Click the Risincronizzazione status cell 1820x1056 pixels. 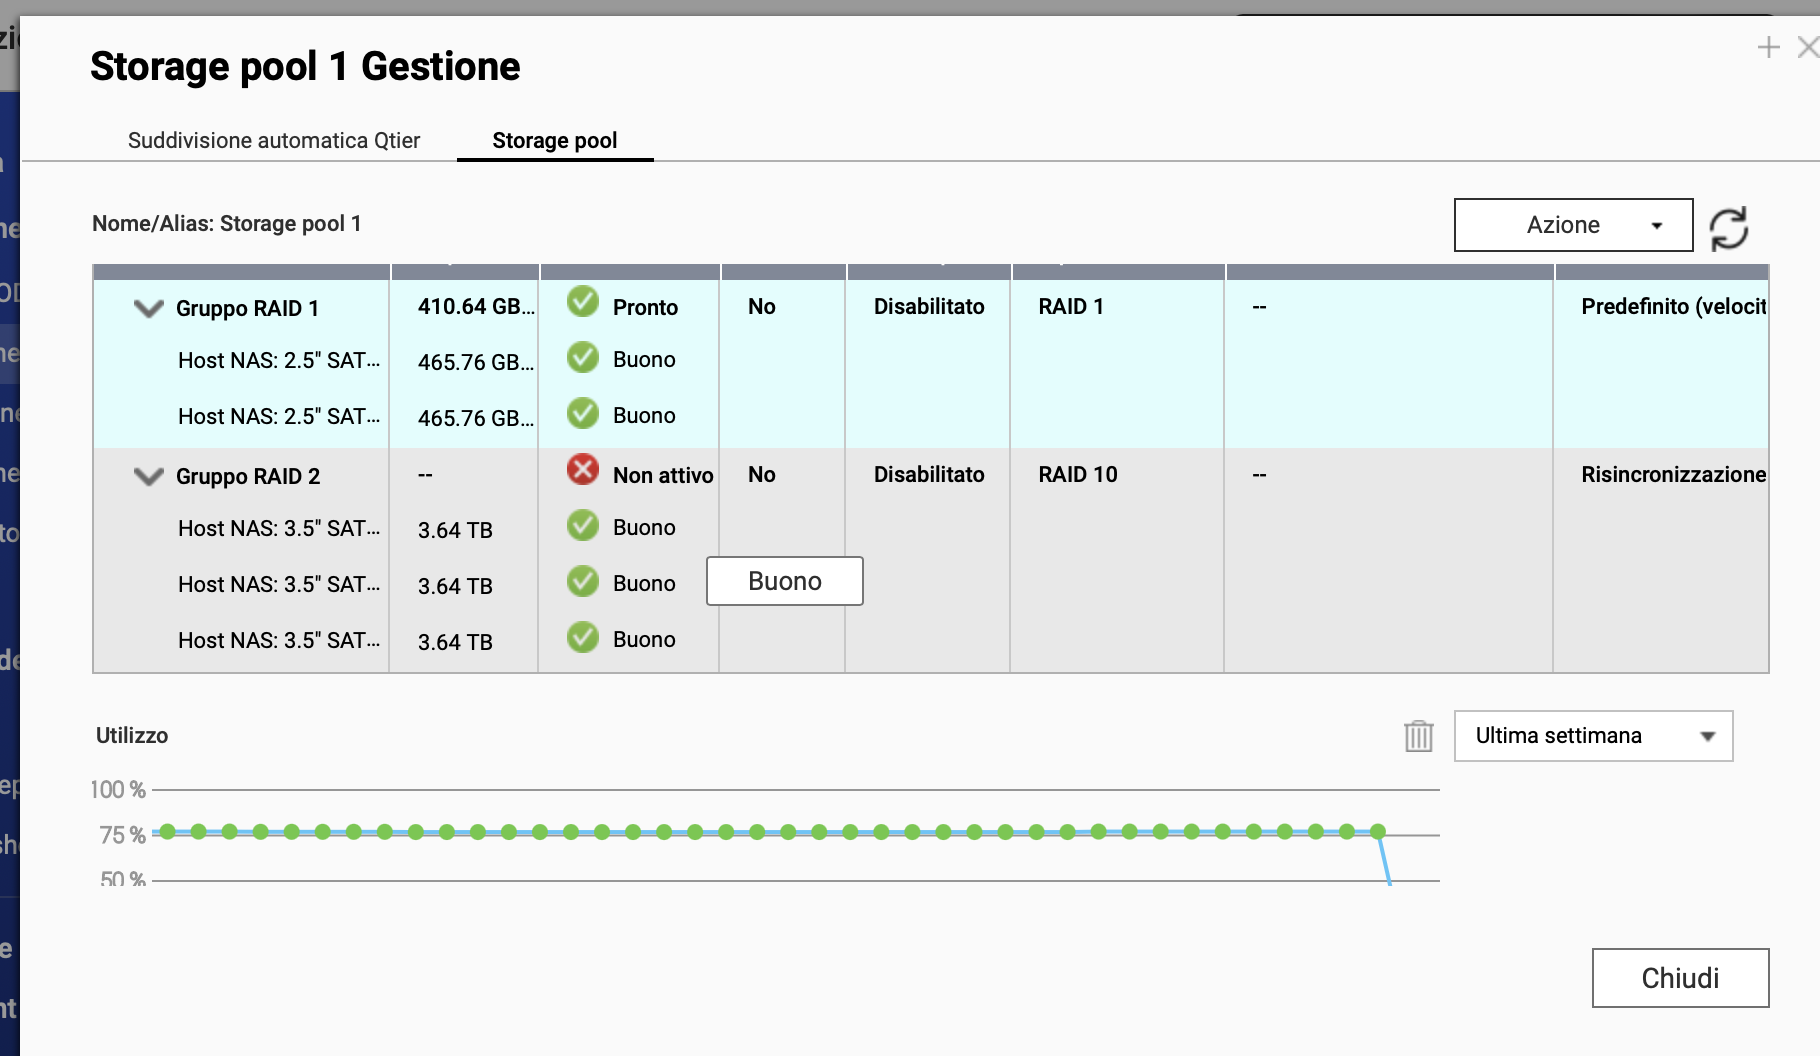1672,474
